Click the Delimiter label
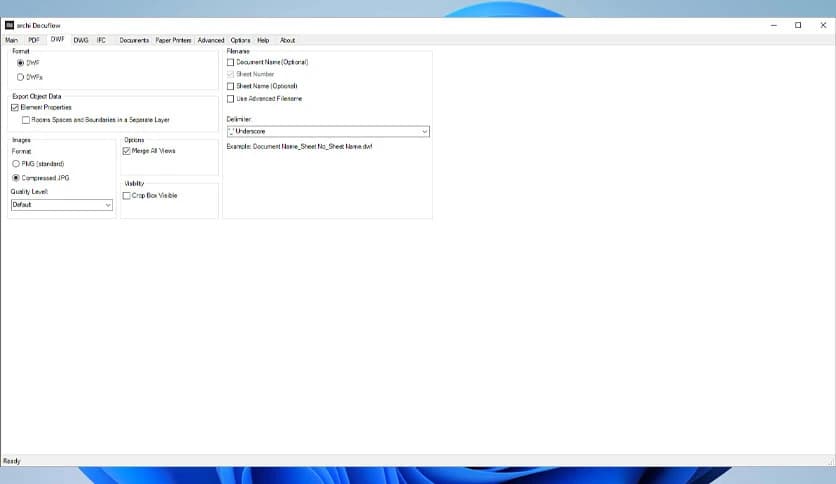836x484 pixels. point(239,119)
